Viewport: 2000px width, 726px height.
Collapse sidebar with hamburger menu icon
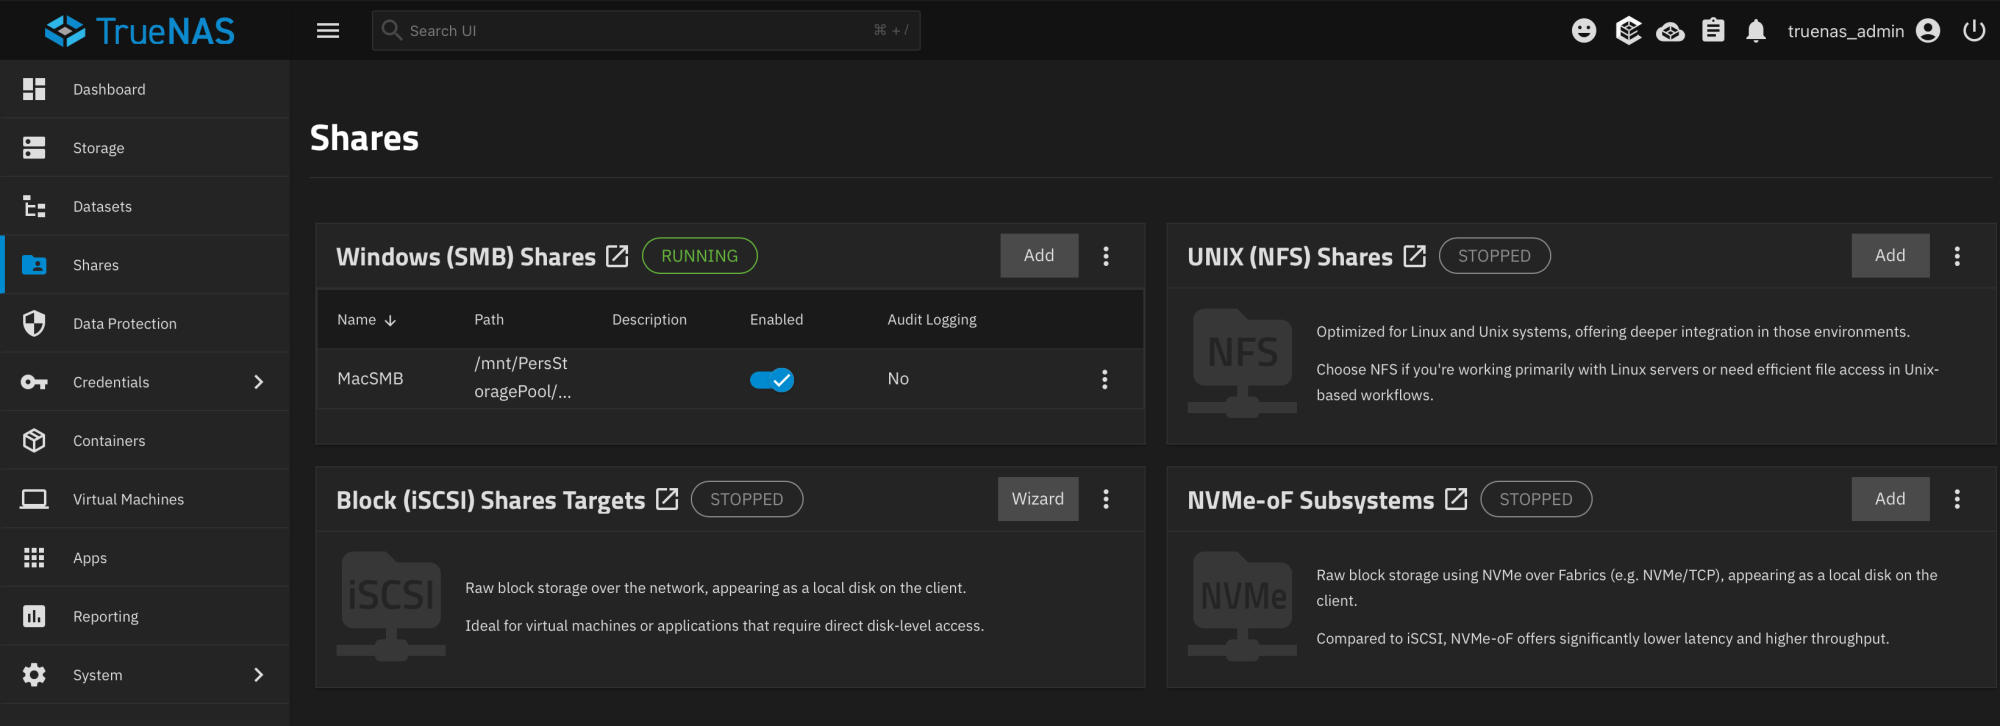point(328,31)
